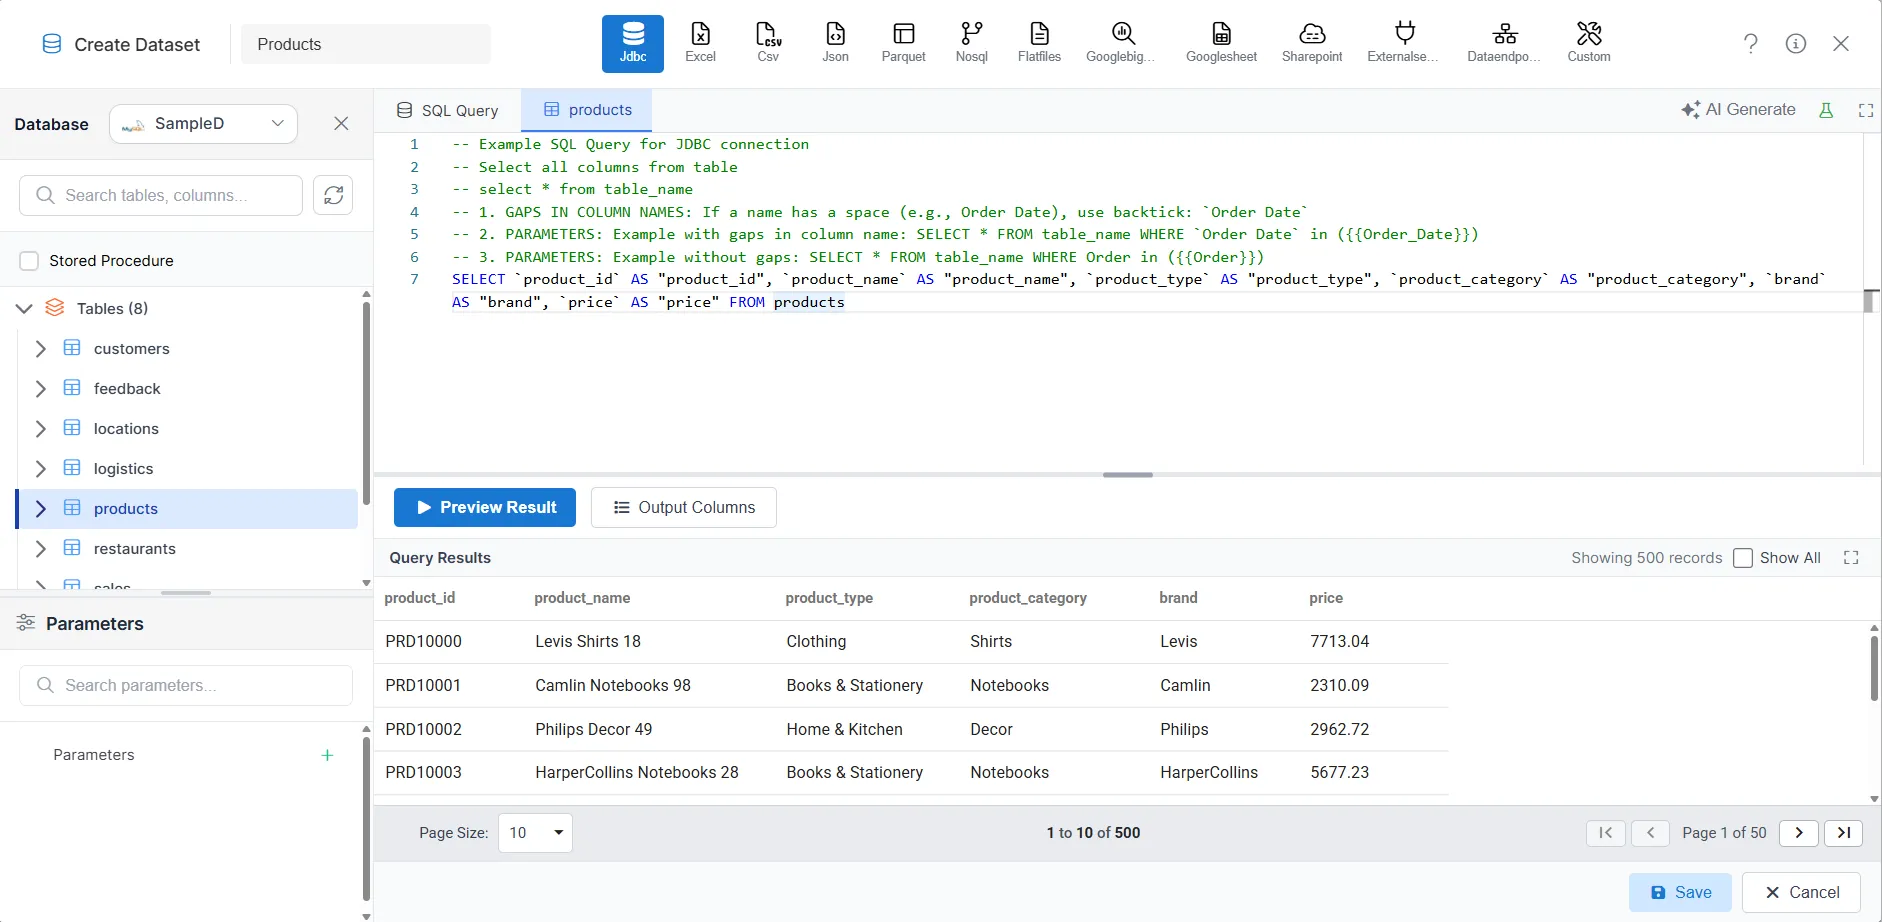The height and width of the screenshot is (922, 1882).
Task: Type in the Search parameters field
Action: point(185,685)
